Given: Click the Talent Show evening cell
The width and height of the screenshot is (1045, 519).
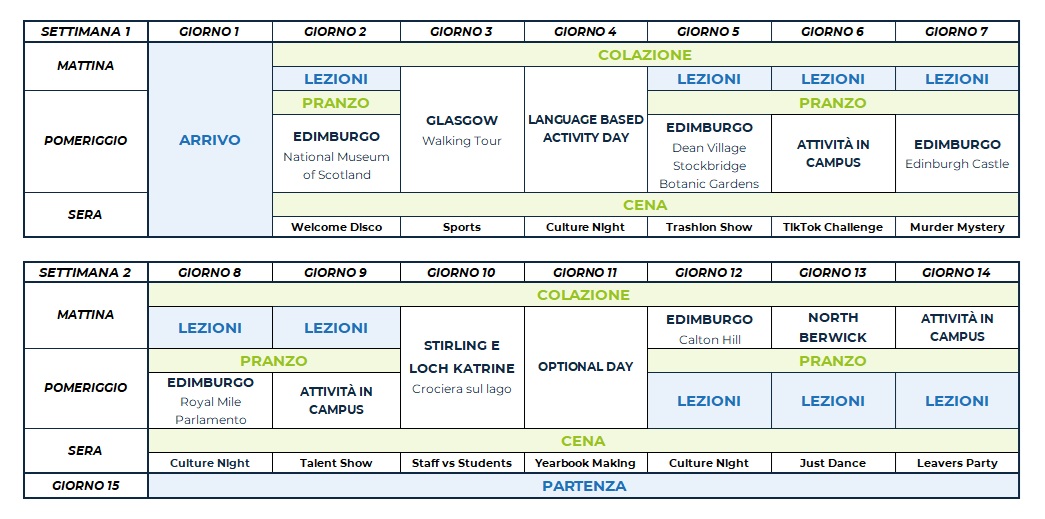Looking at the screenshot, I should [x=336, y=463].
